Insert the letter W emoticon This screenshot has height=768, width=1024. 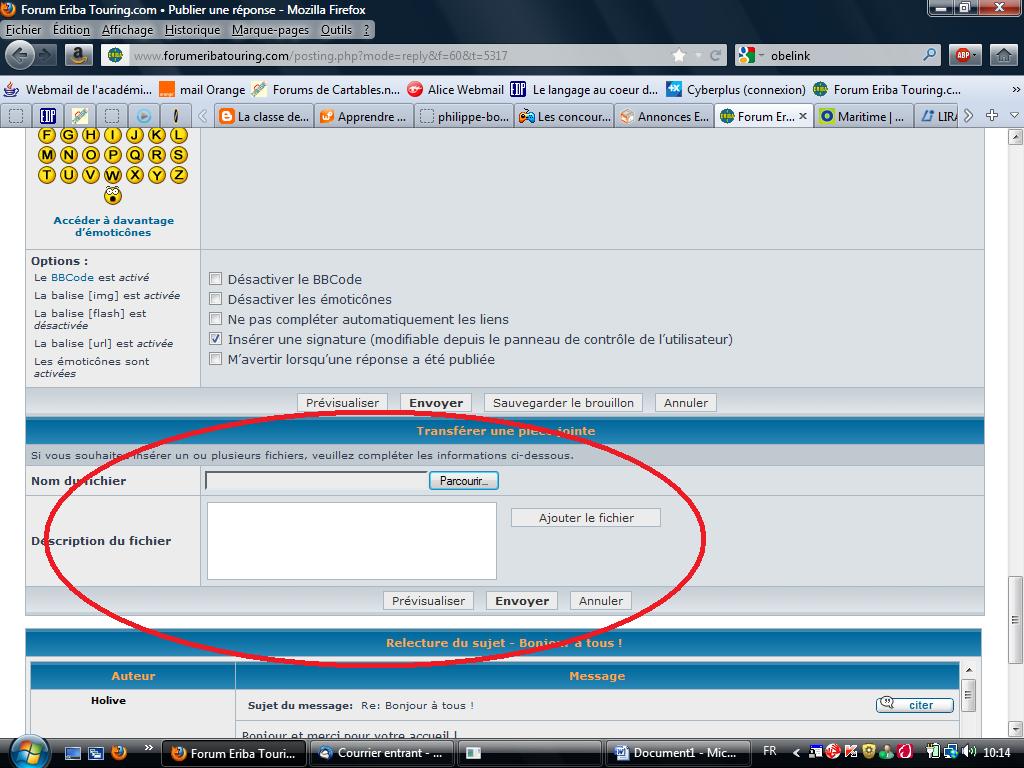coord(112,175)
